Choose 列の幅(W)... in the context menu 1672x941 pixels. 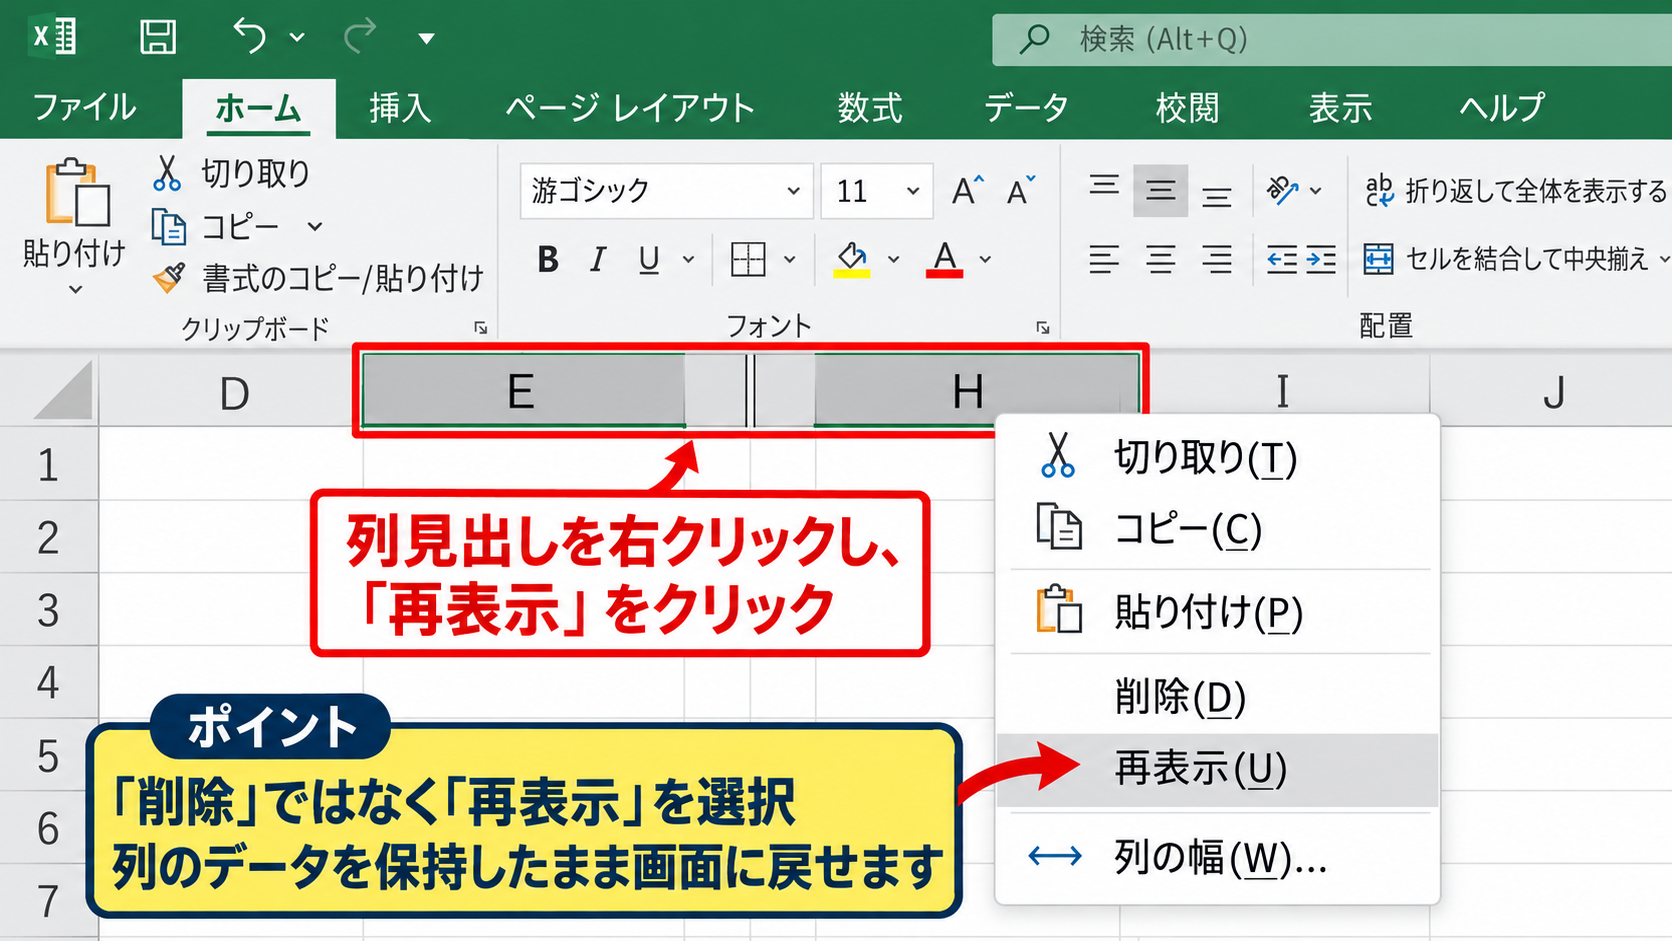coord(1217,857)
